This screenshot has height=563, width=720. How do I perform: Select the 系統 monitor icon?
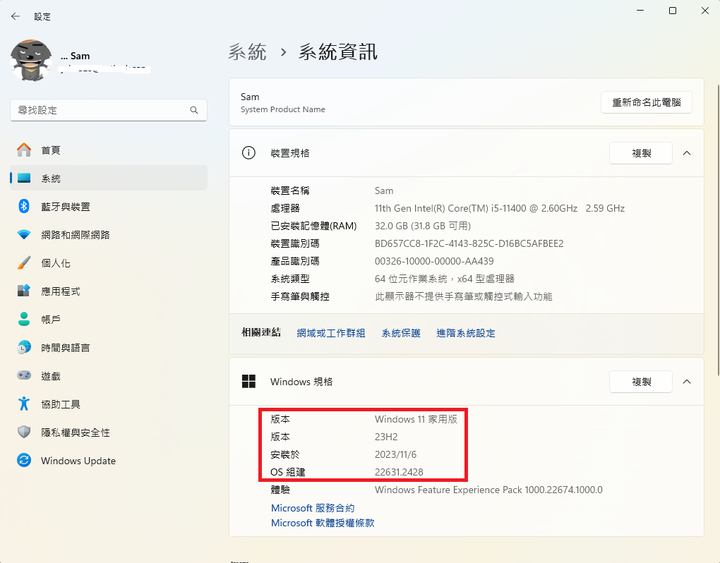coord(24,178)
